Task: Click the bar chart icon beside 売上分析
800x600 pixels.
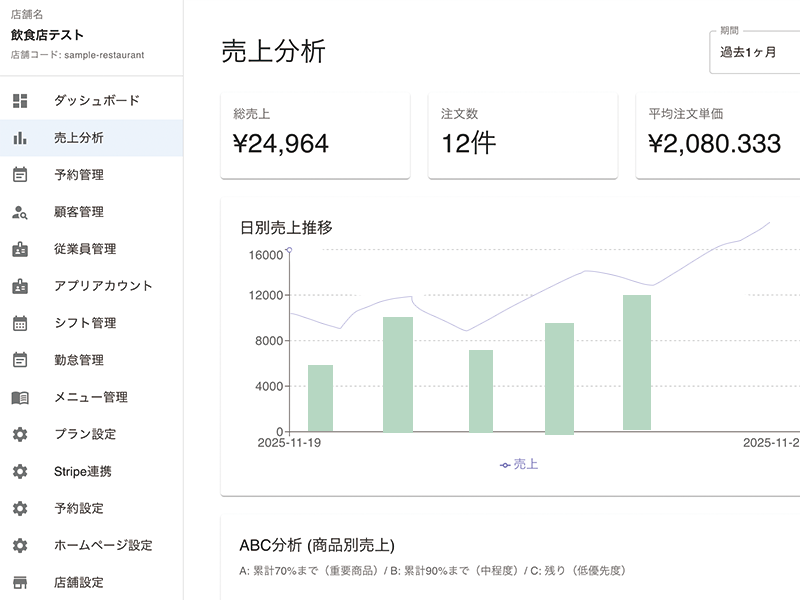Action: click(20, 136)
